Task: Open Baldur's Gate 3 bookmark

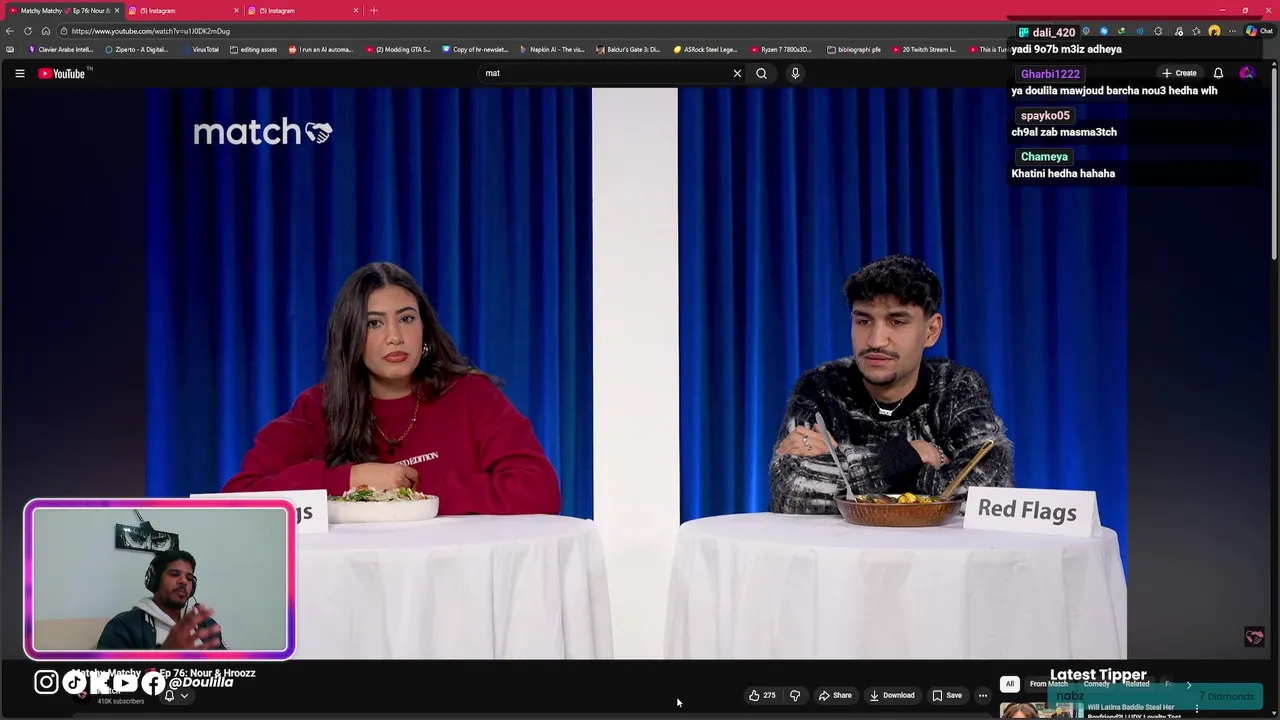Action: pyautogui.click(x=628, y=49)
